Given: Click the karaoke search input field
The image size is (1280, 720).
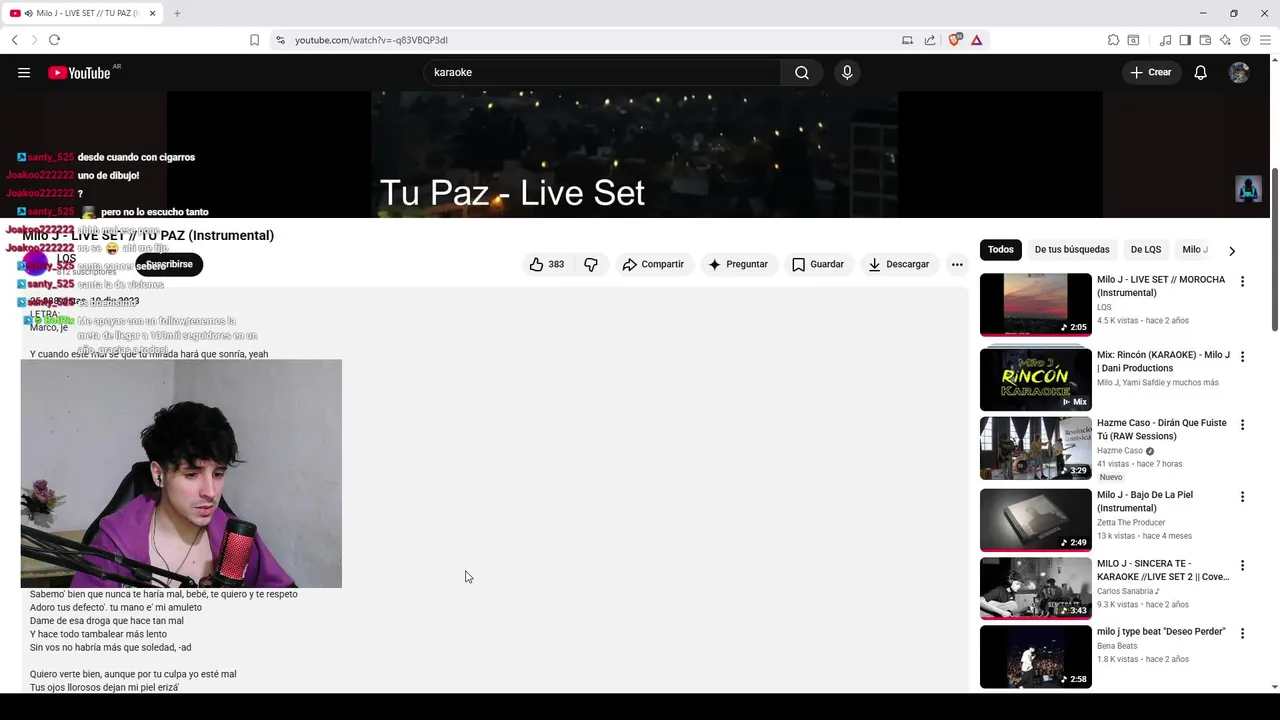Looking at the screenshot, I should 603,72.
